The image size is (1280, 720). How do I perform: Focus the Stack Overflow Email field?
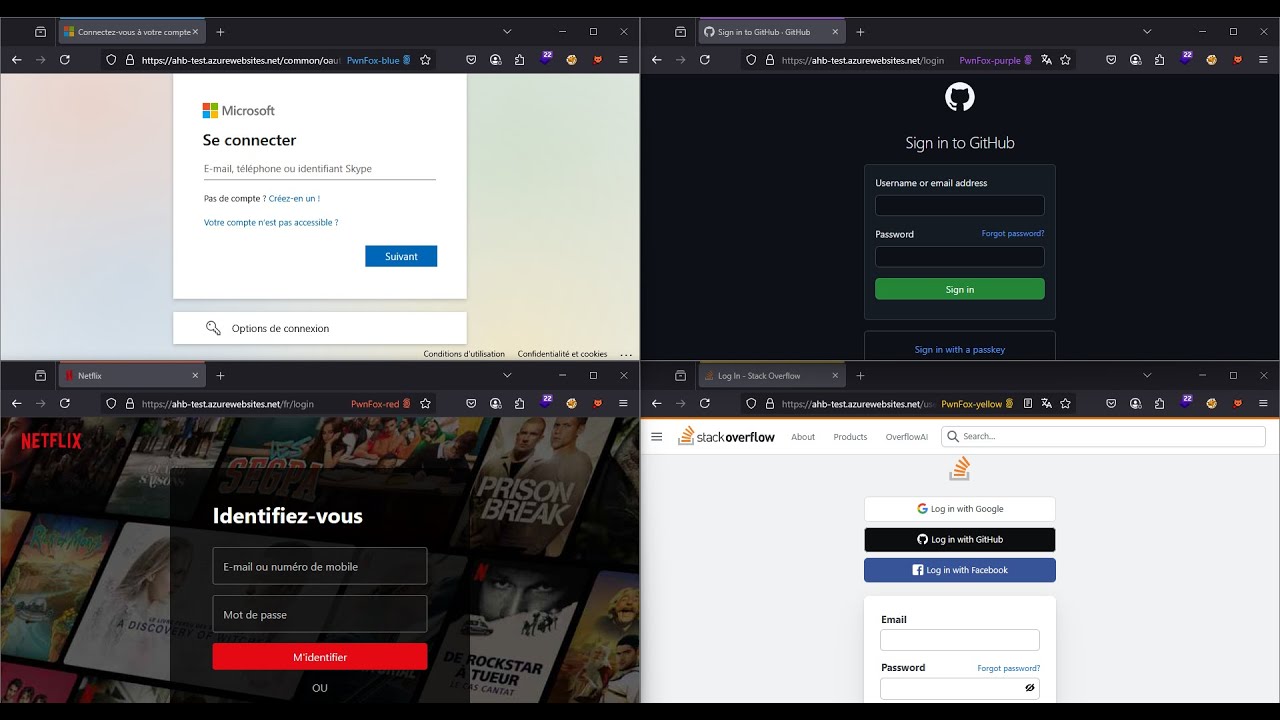(x=960, y=640)
